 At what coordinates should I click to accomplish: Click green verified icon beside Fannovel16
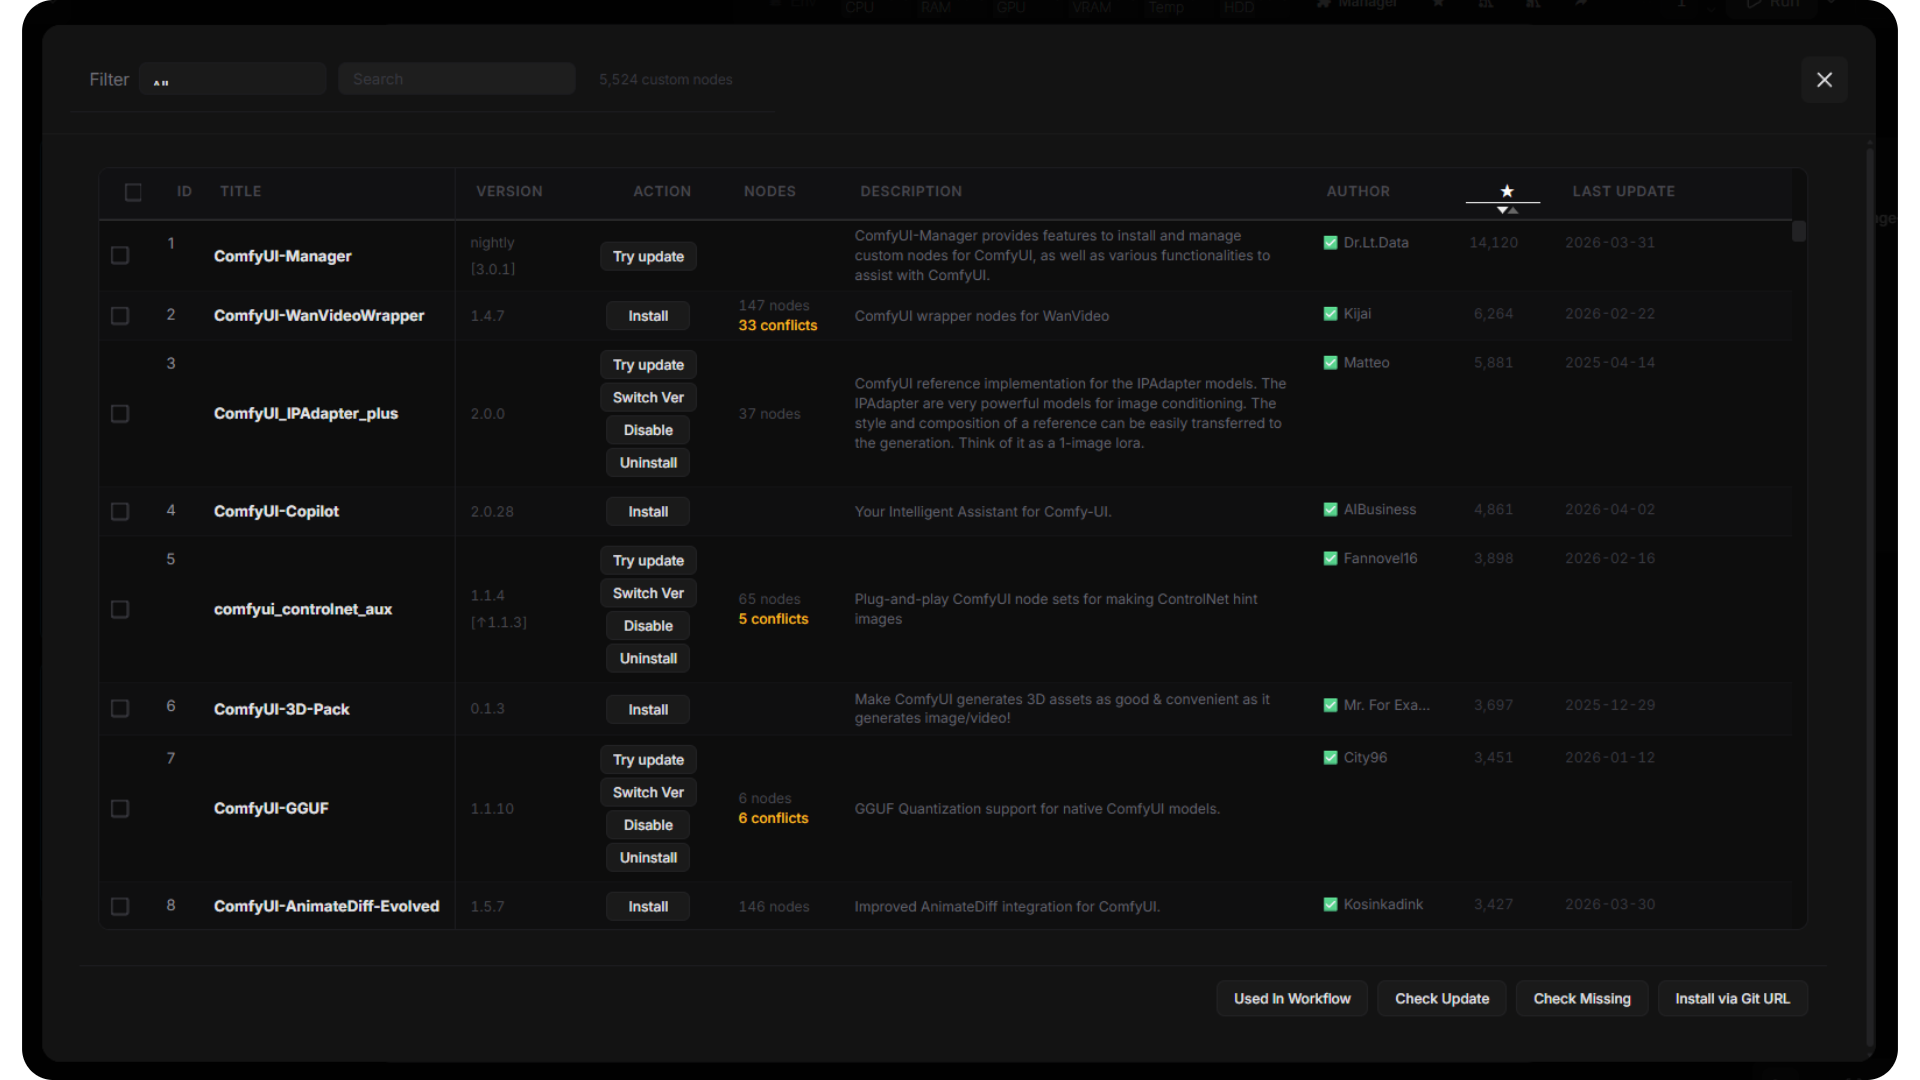(1330, 559)
